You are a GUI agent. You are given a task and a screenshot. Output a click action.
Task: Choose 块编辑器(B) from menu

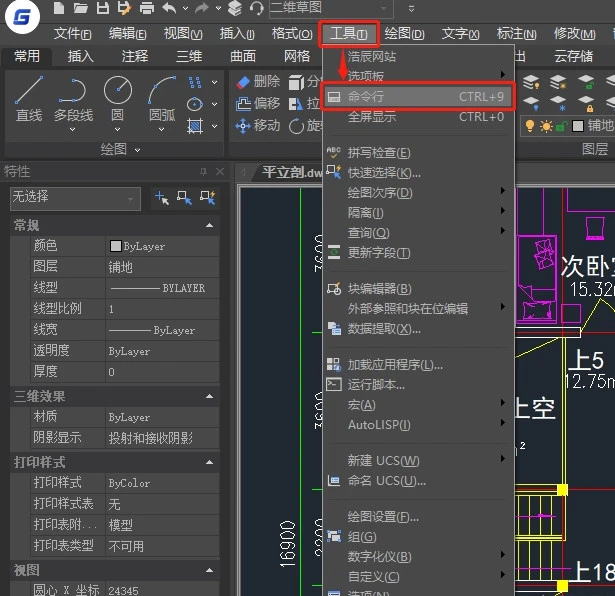[418, 289]
